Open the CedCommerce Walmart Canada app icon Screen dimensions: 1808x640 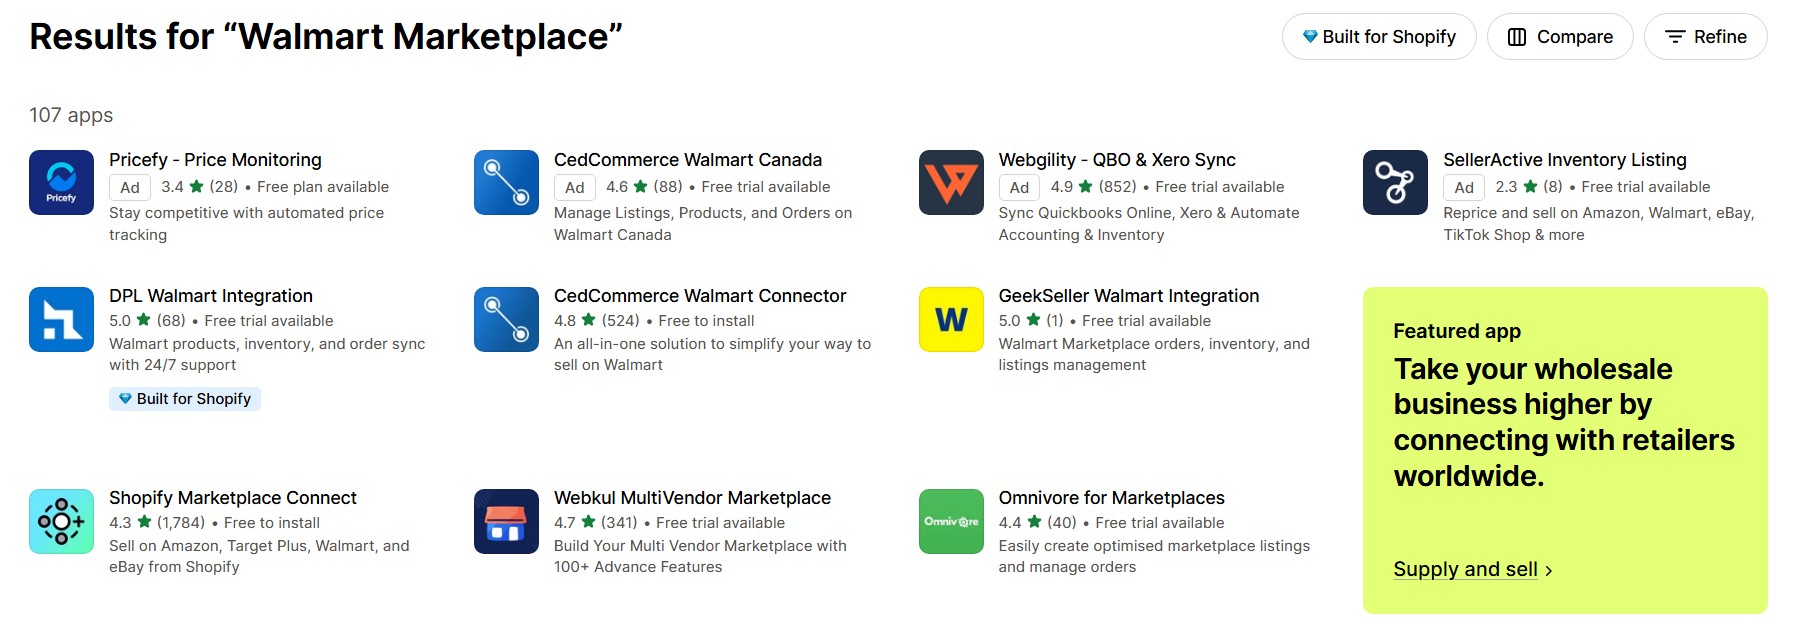[x=506, y=182]
